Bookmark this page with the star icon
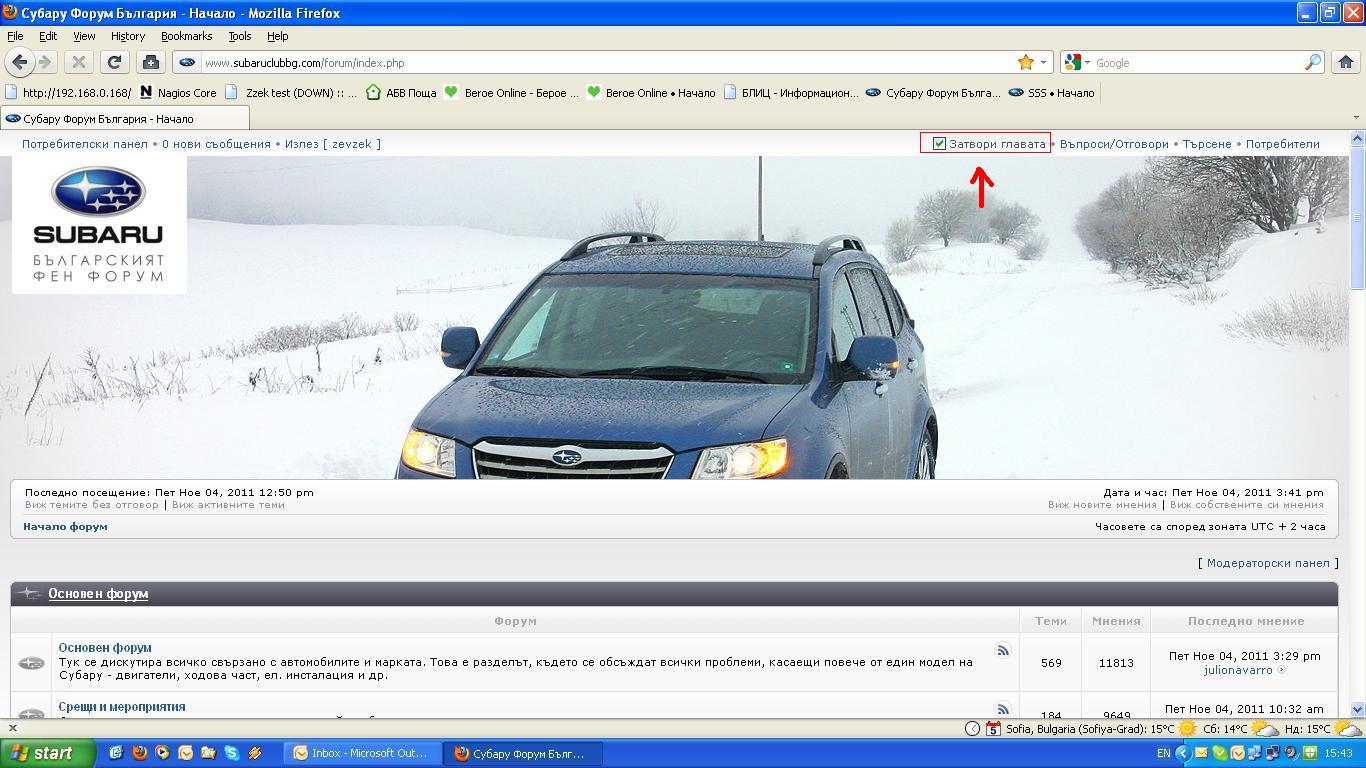The height and width of the screenshot is (768, 1366). 1025,62
